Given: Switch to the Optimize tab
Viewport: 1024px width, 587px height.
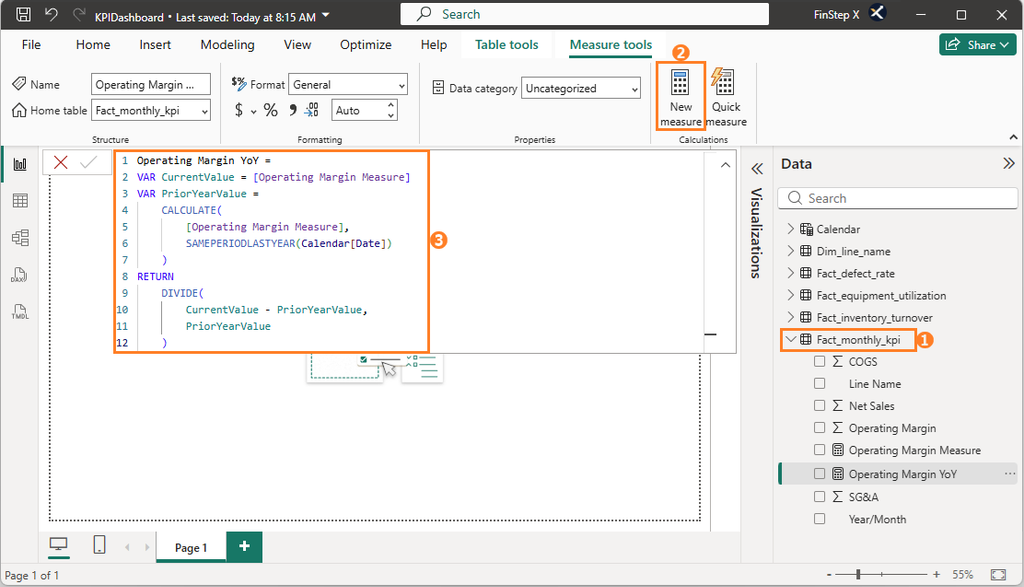Looking at the screenshot, I should click(366, 44).
